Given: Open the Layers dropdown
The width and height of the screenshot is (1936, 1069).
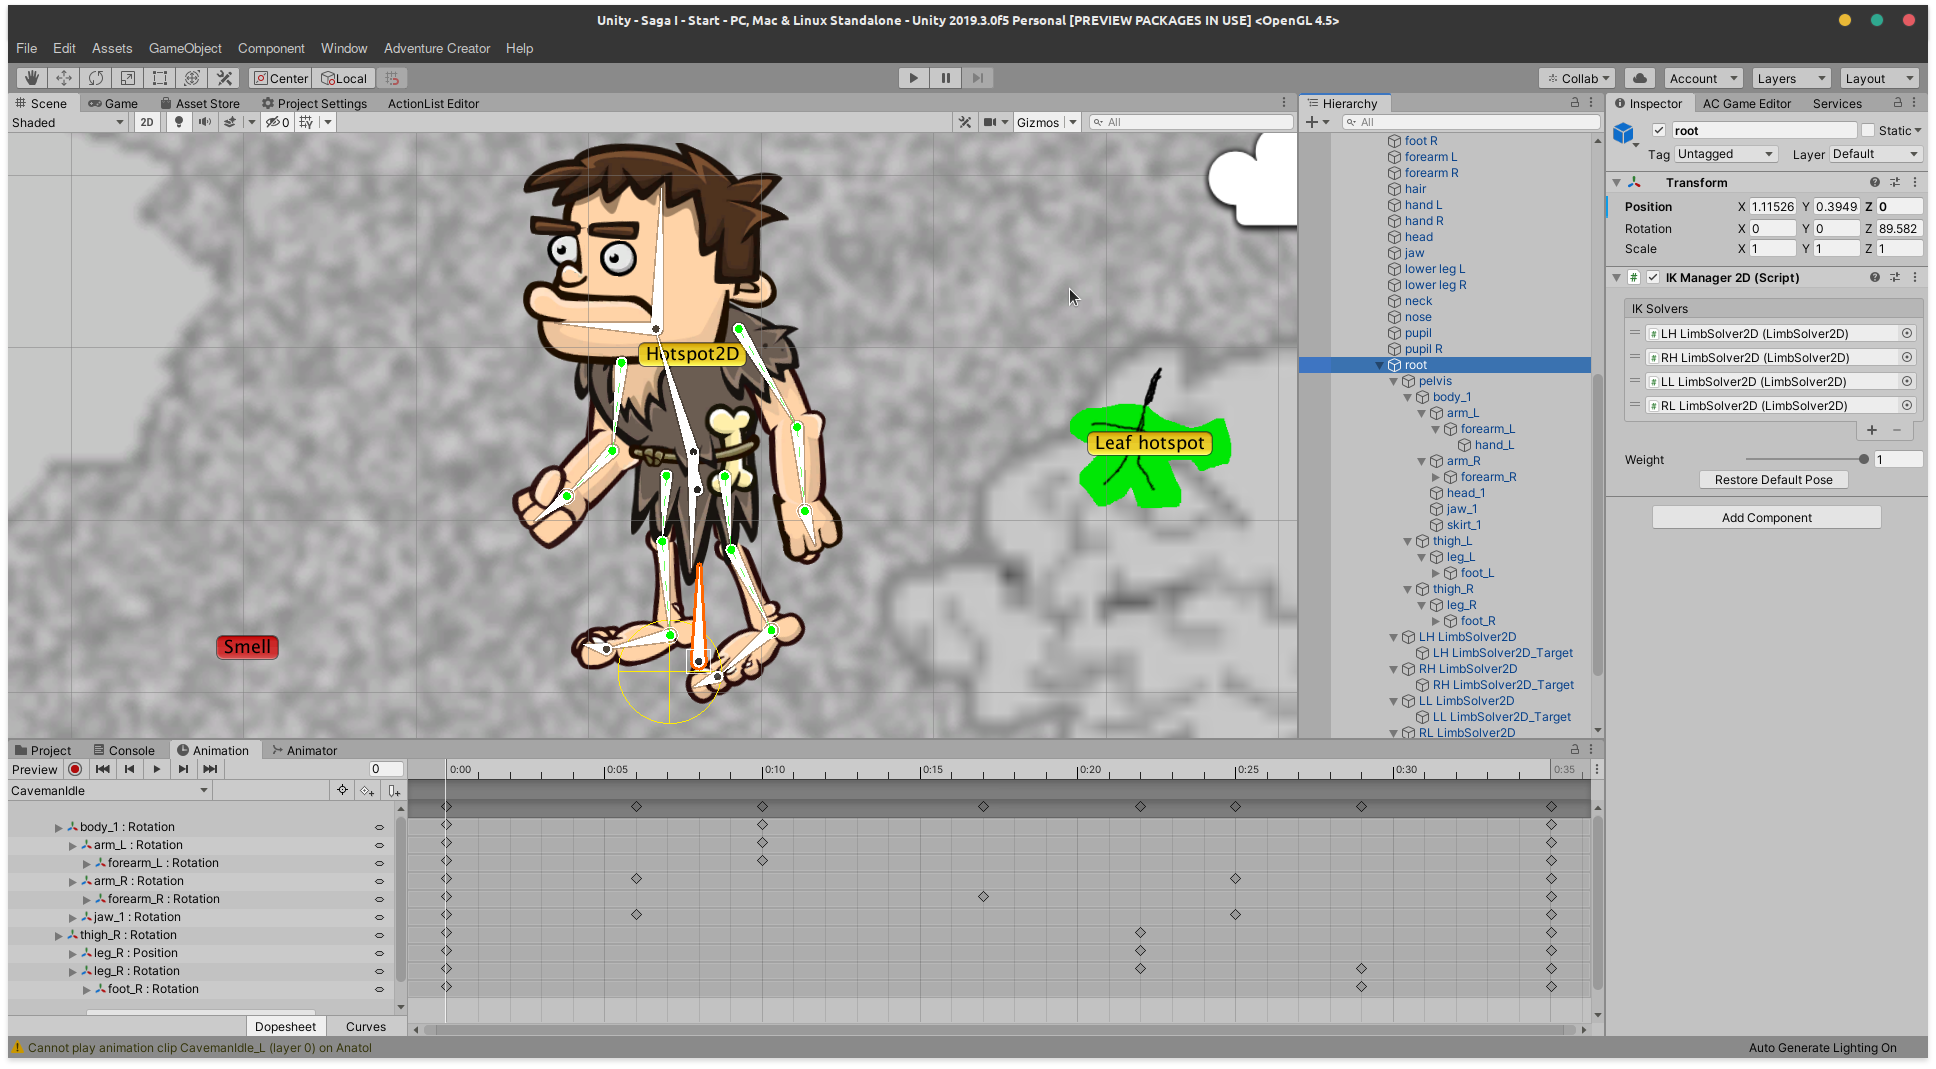Looking at the screenshot, I should pos(1790,78).
